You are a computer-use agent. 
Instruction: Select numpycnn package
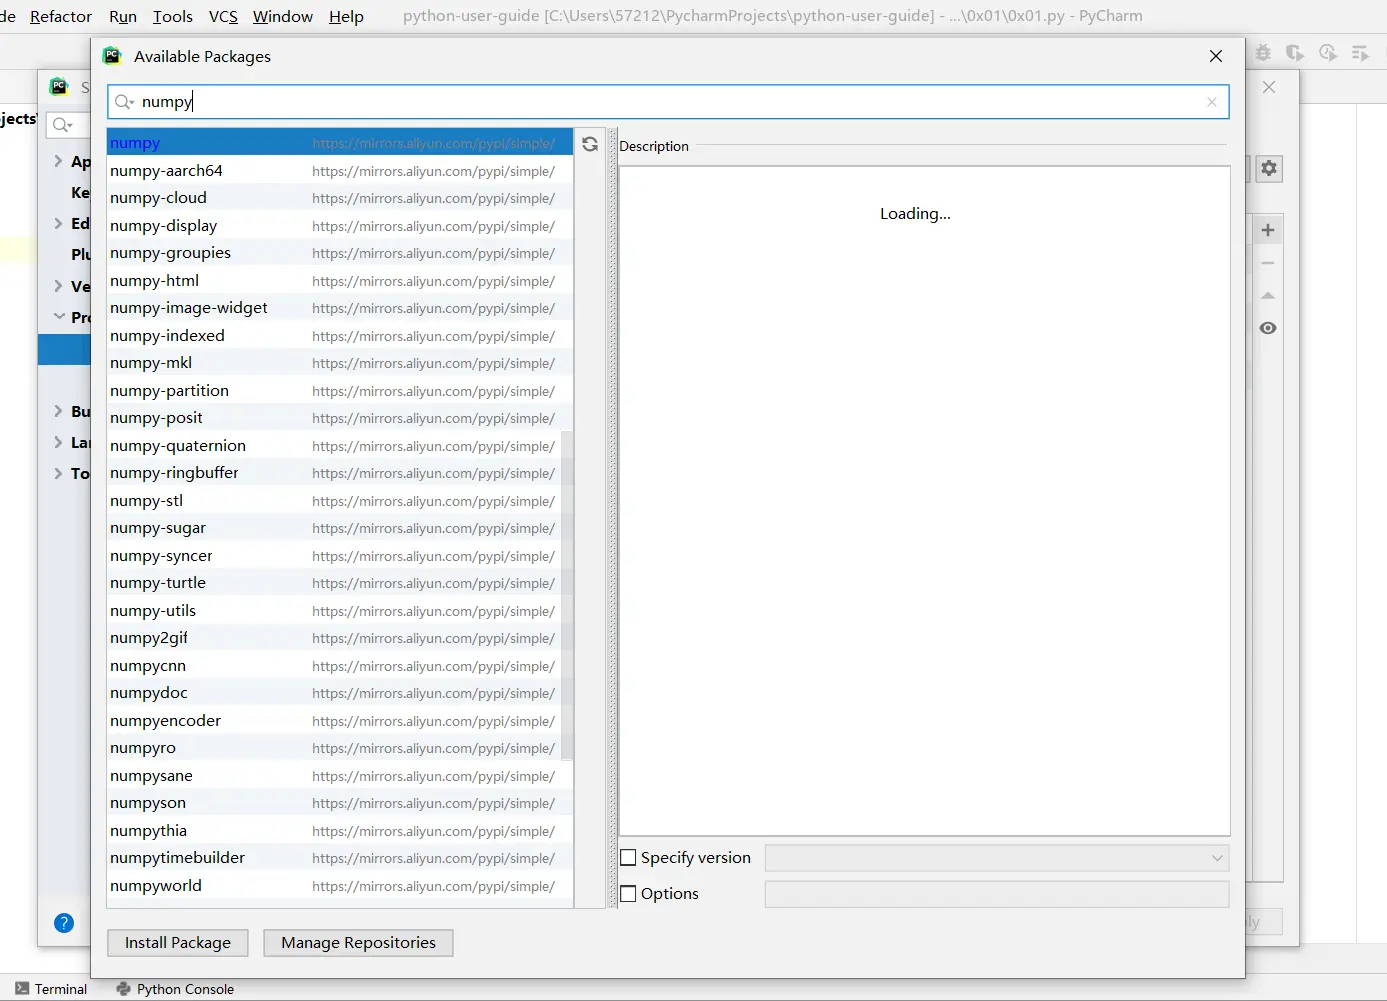[340, 666]
